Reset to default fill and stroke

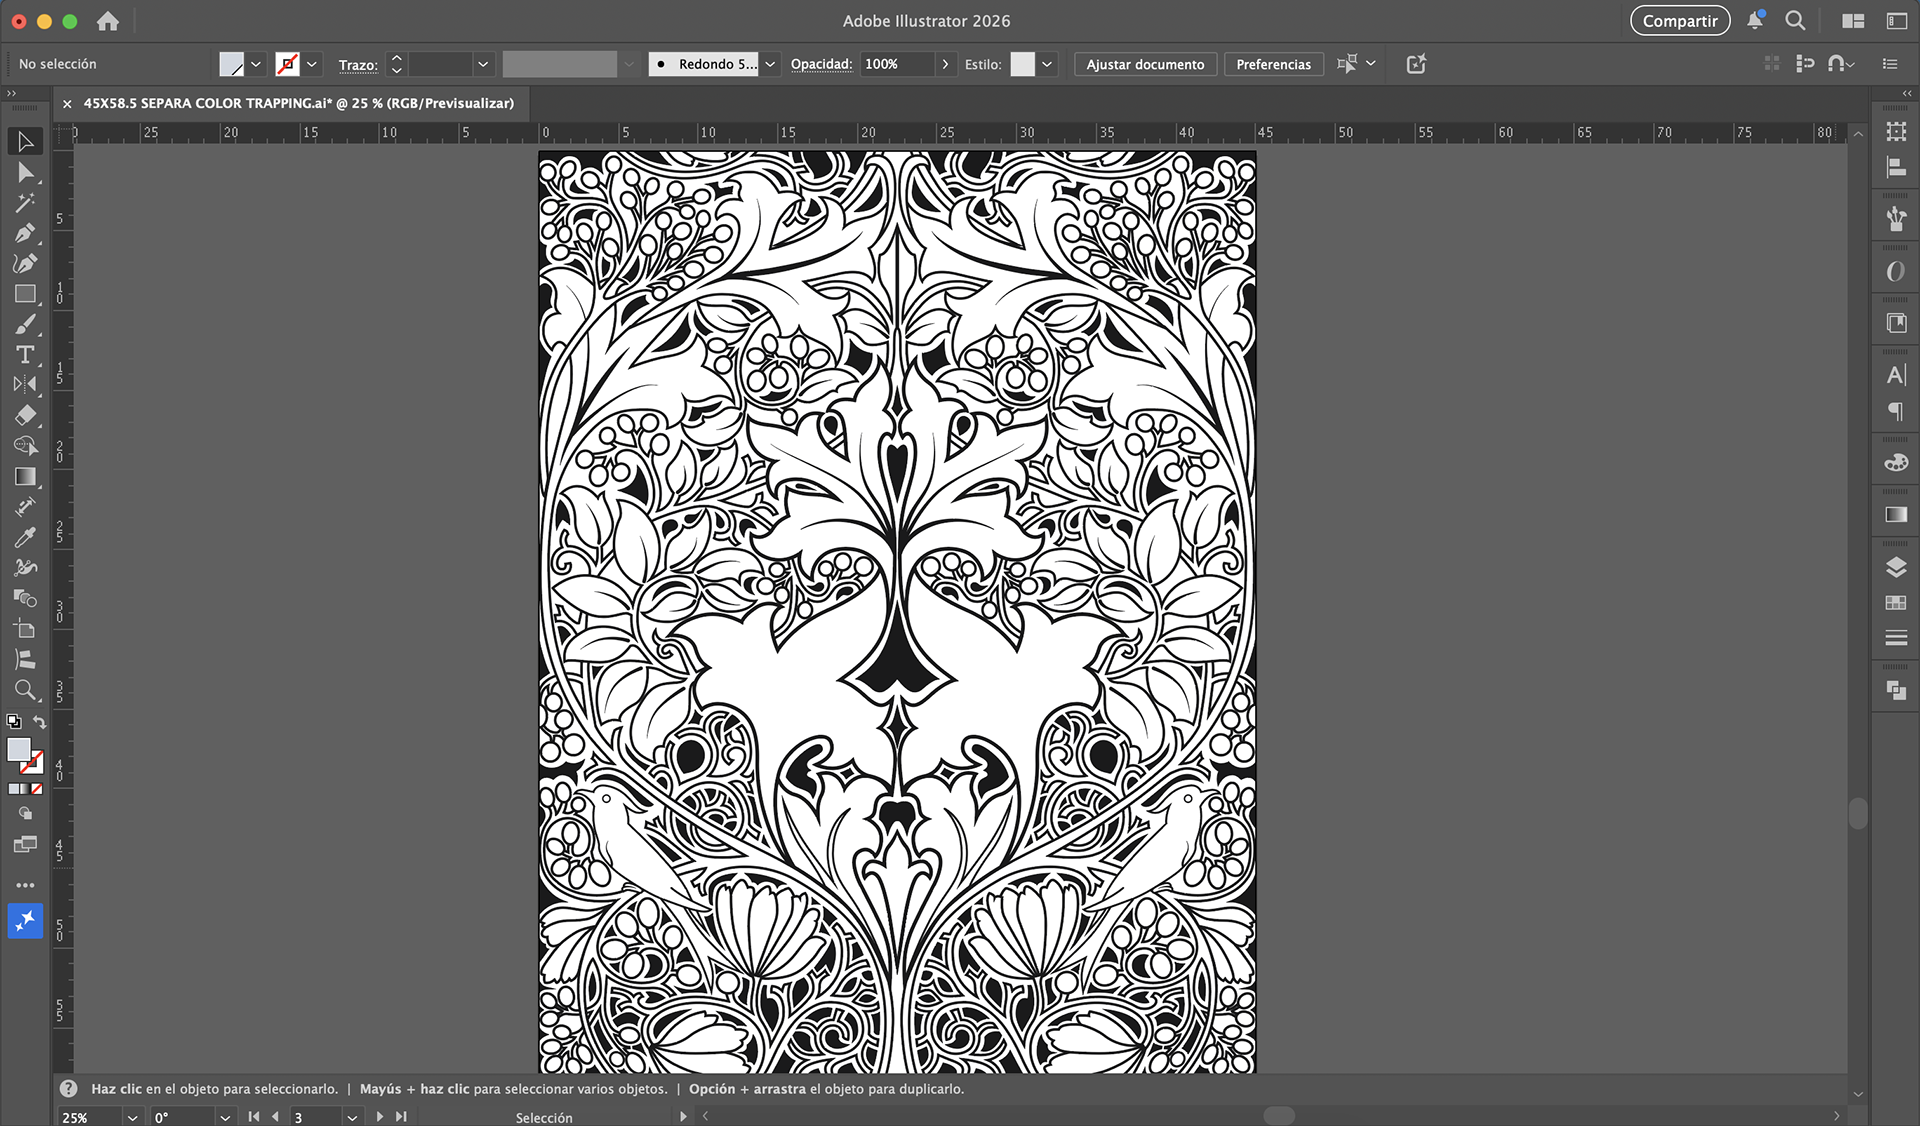(14, 722)
